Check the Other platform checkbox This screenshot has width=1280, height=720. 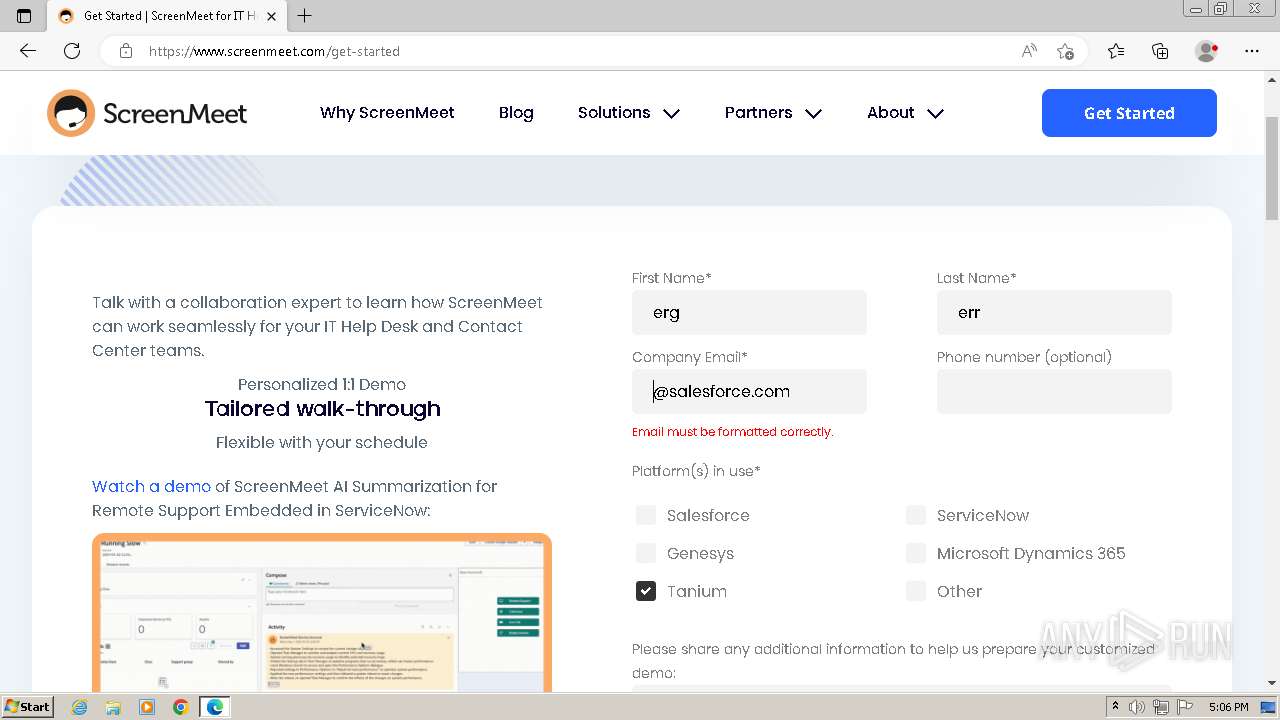click(x=916, y=591)
